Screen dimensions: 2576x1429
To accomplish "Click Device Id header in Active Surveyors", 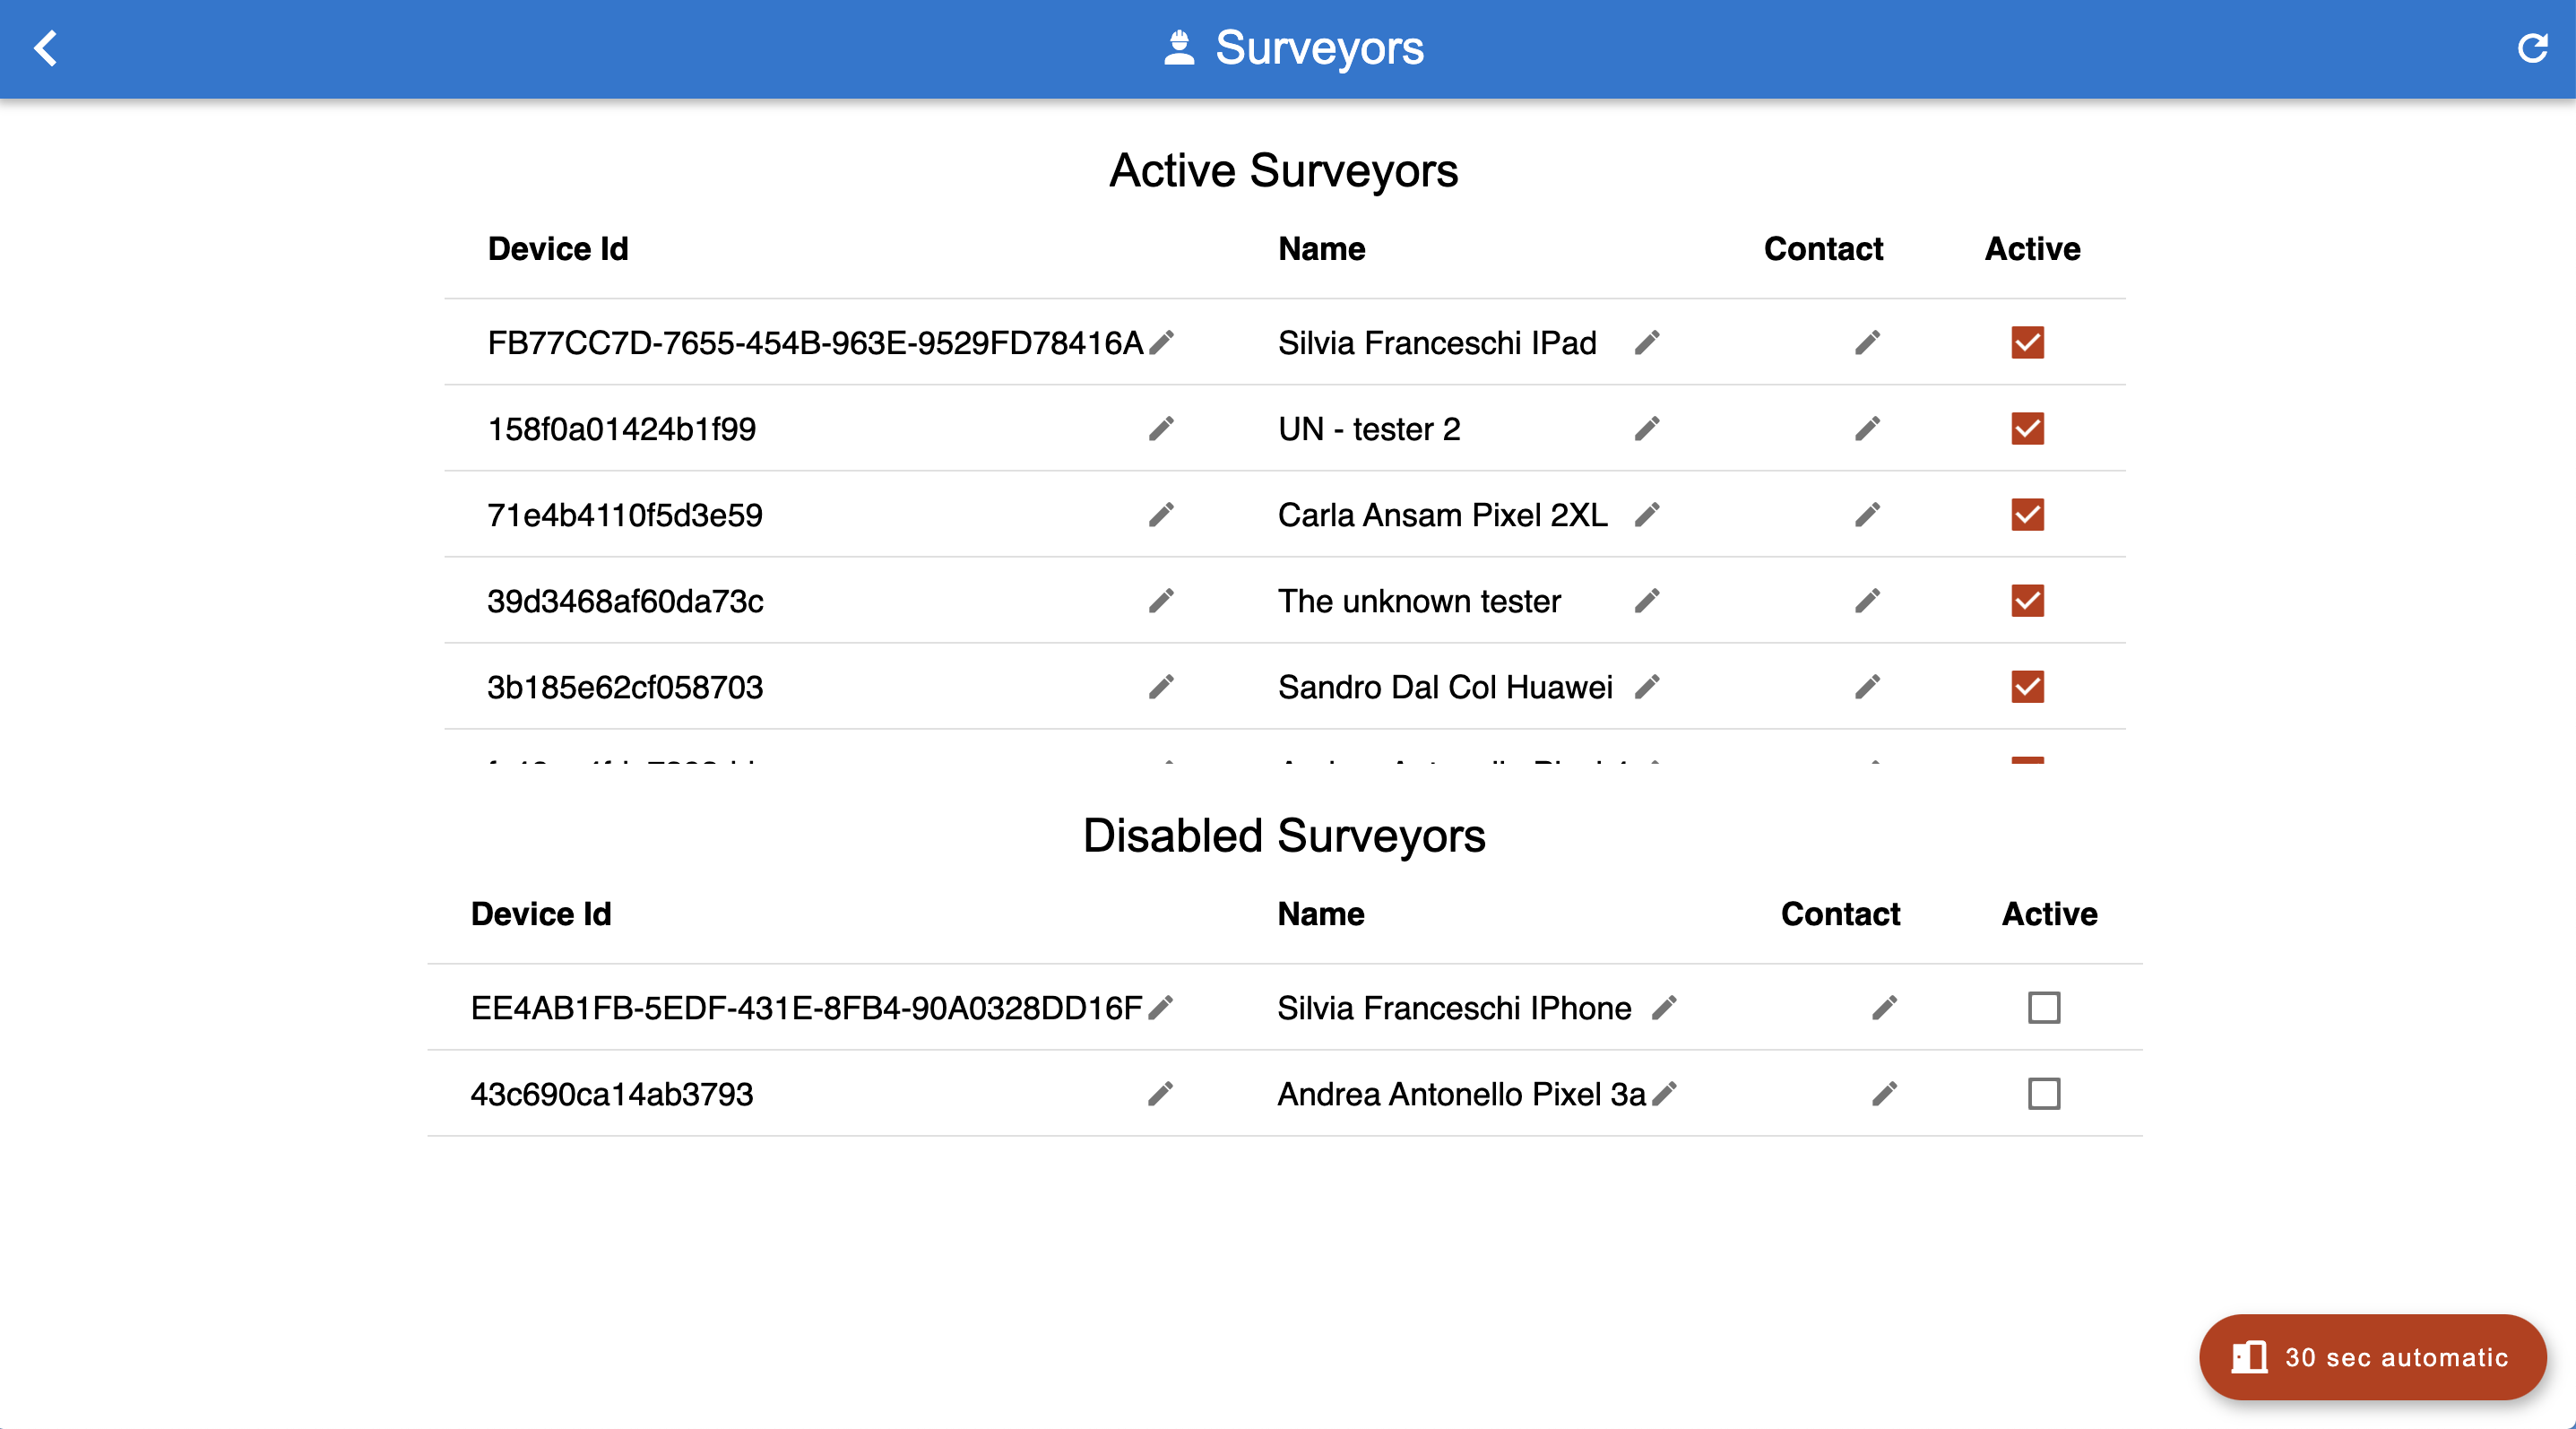I will [x=558, y=249].
